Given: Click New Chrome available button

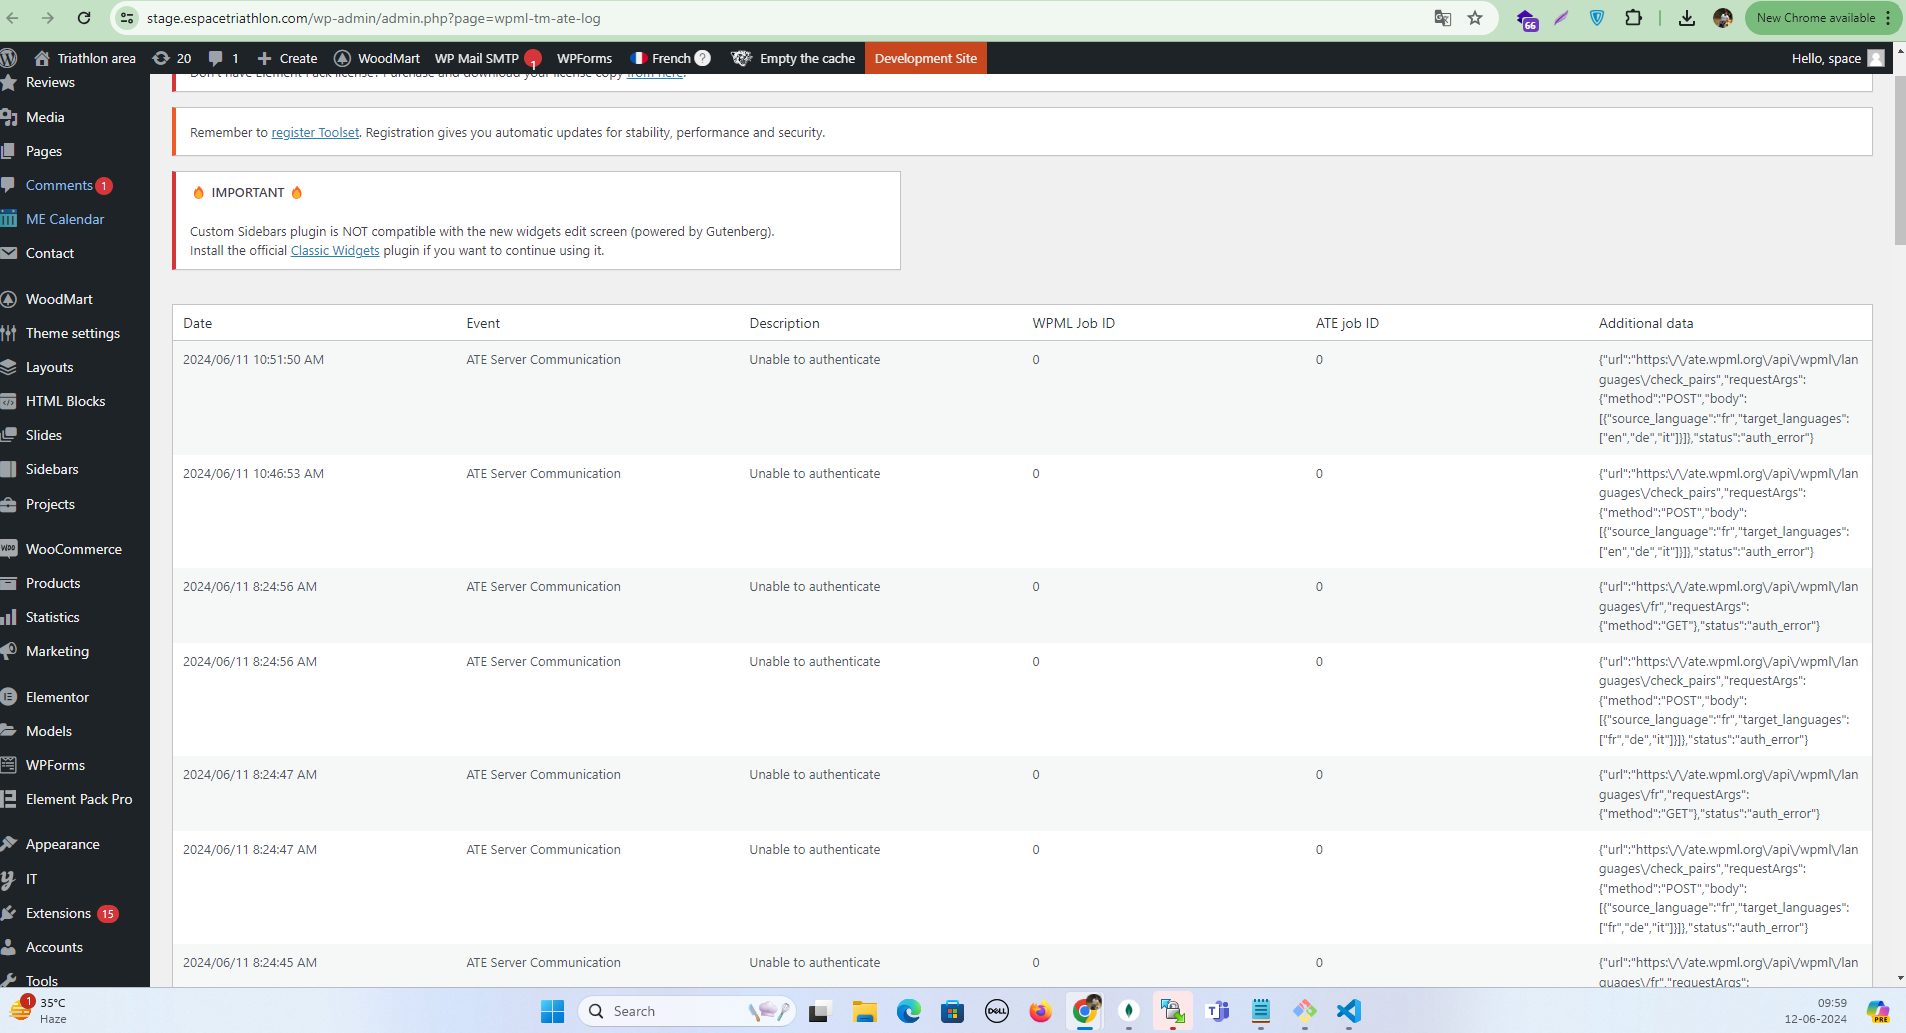Looking at the screenshot, I should (1822, 18).
